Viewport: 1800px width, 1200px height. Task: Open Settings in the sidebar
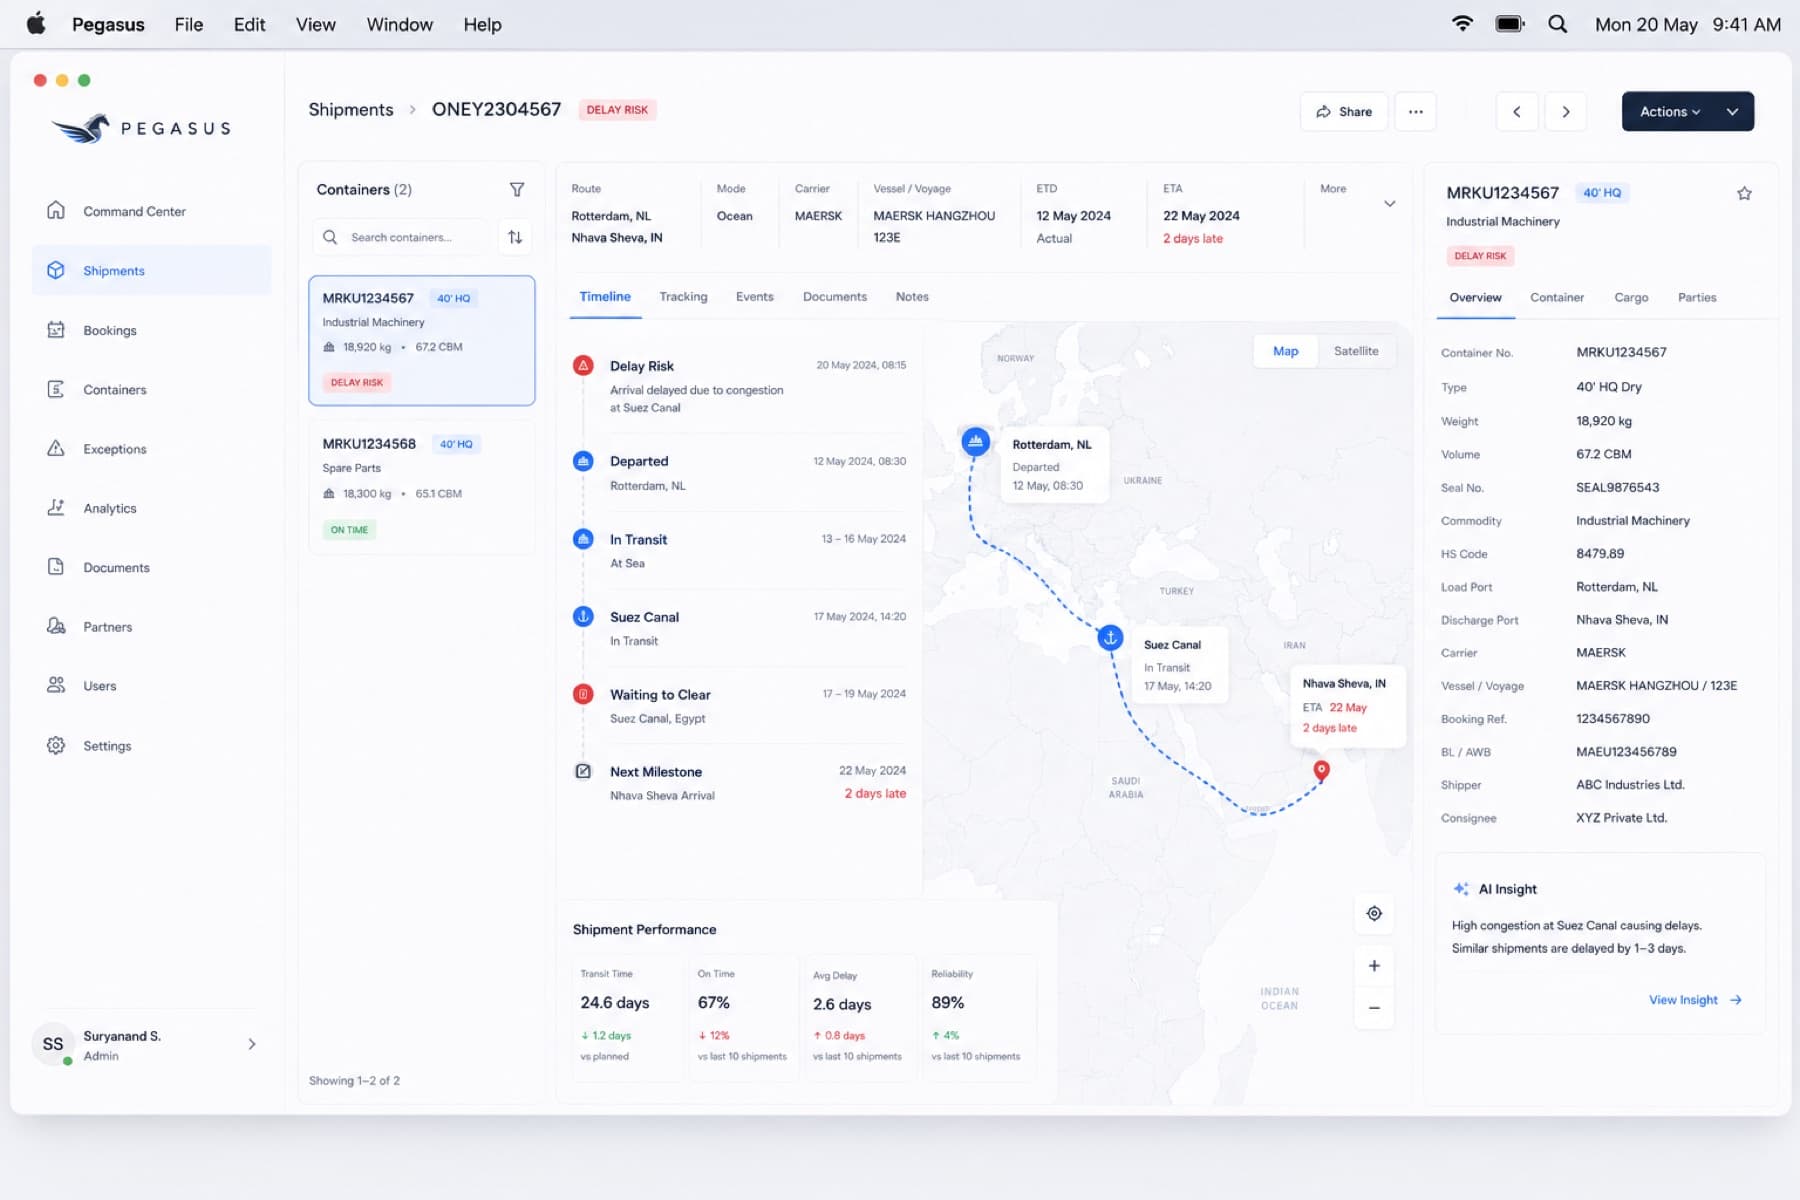[150, 746]
